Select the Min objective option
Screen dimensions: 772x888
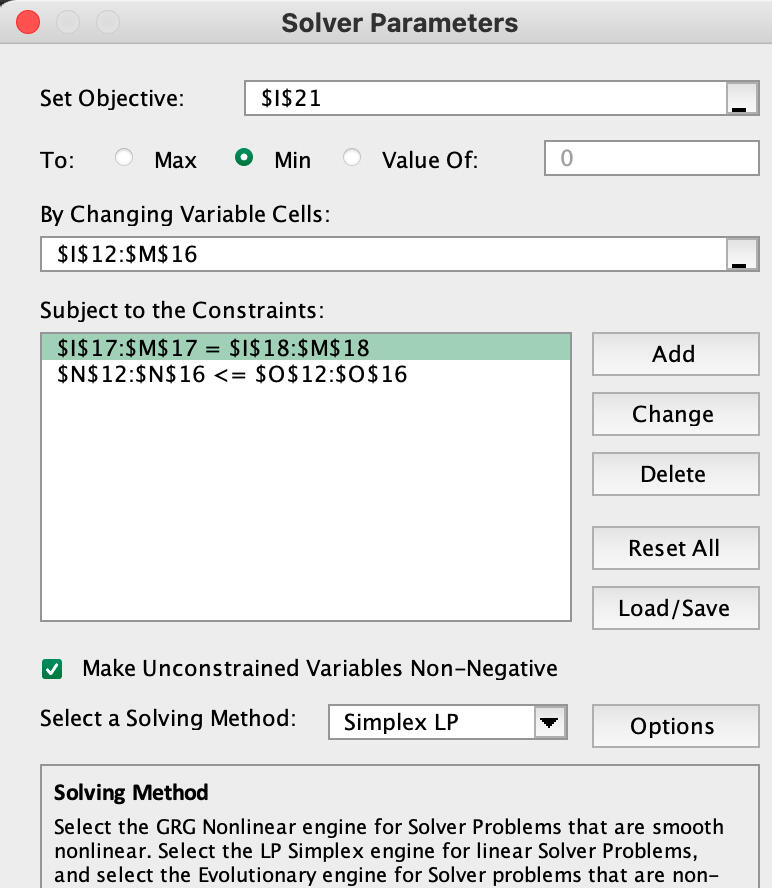coord(243,159)
